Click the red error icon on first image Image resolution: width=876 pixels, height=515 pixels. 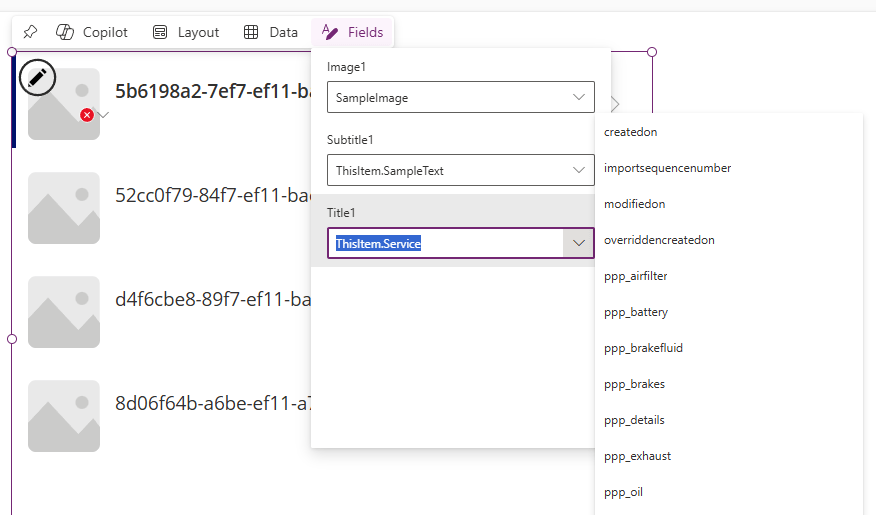point(87,115)
